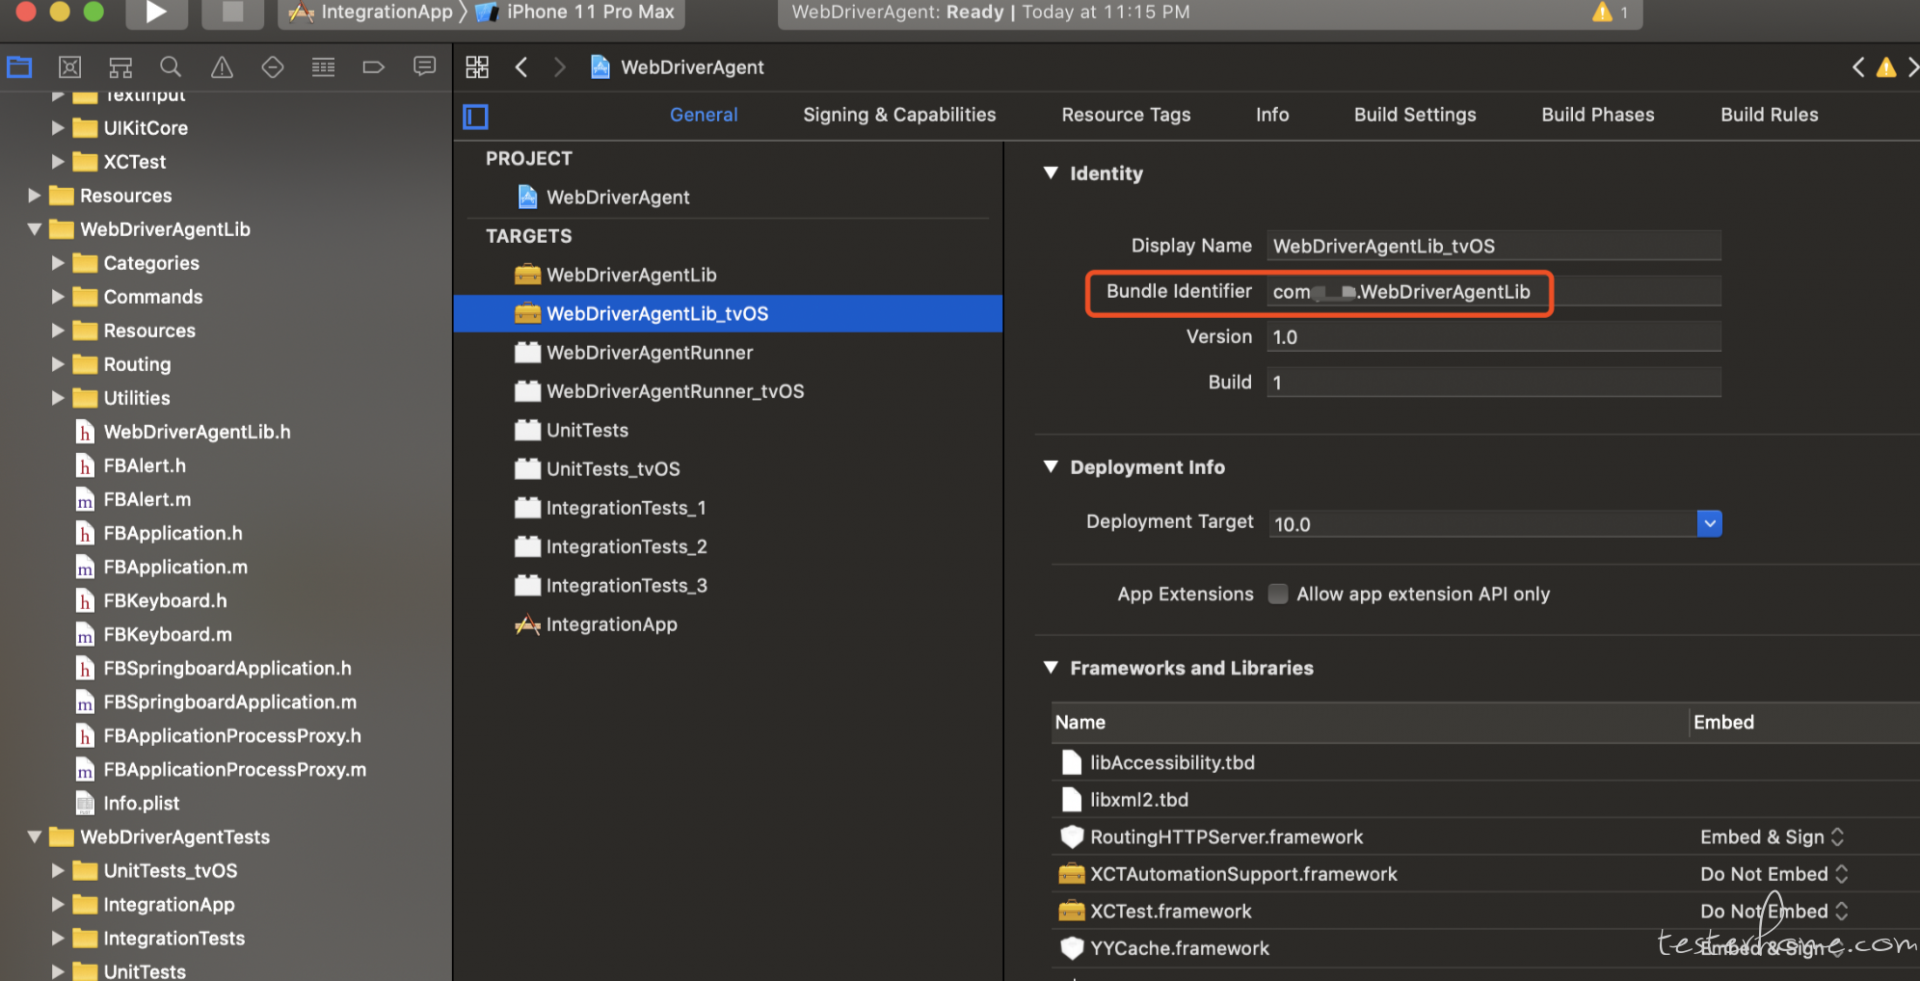Change embed option for XCTest.framework
This screenshot has height=981, width=1920.
click(1774, 911)
